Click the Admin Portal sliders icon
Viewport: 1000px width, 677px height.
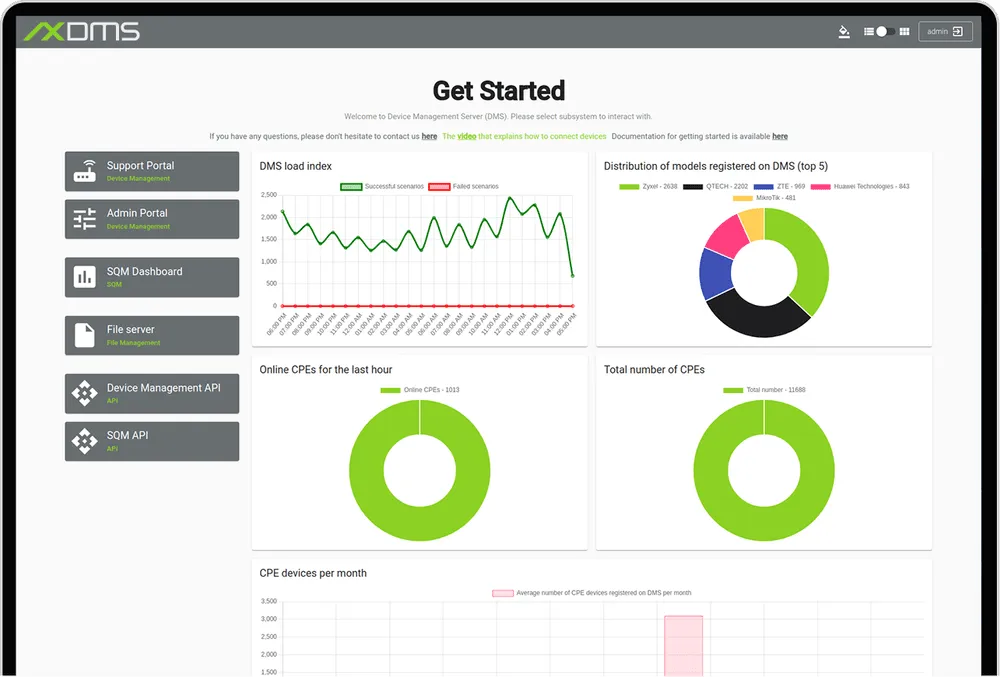tap(85, 219)
